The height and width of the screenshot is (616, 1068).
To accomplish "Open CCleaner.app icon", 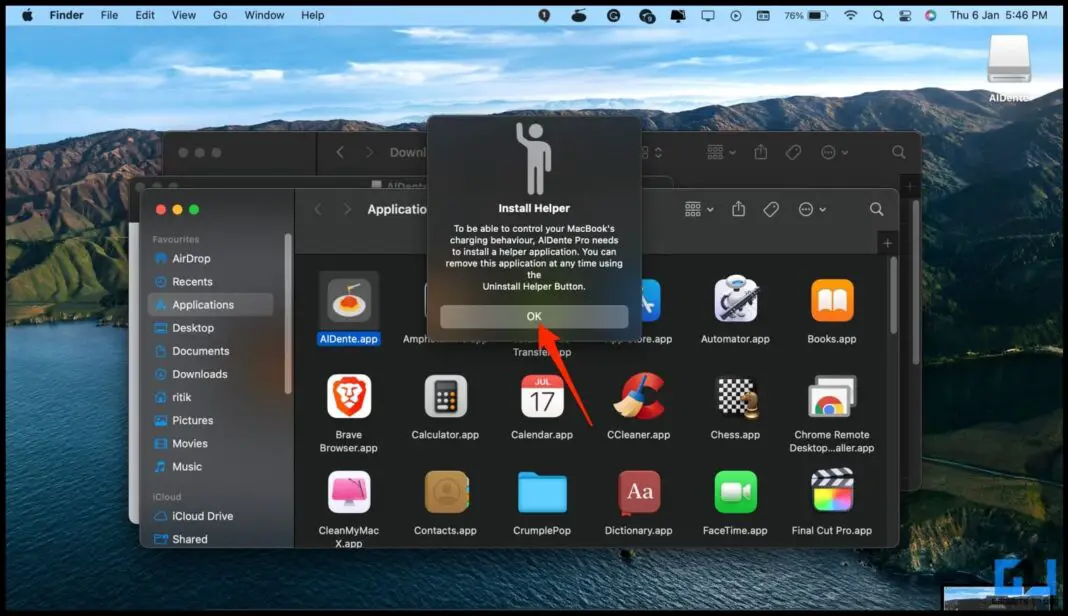I will point(640,397).
